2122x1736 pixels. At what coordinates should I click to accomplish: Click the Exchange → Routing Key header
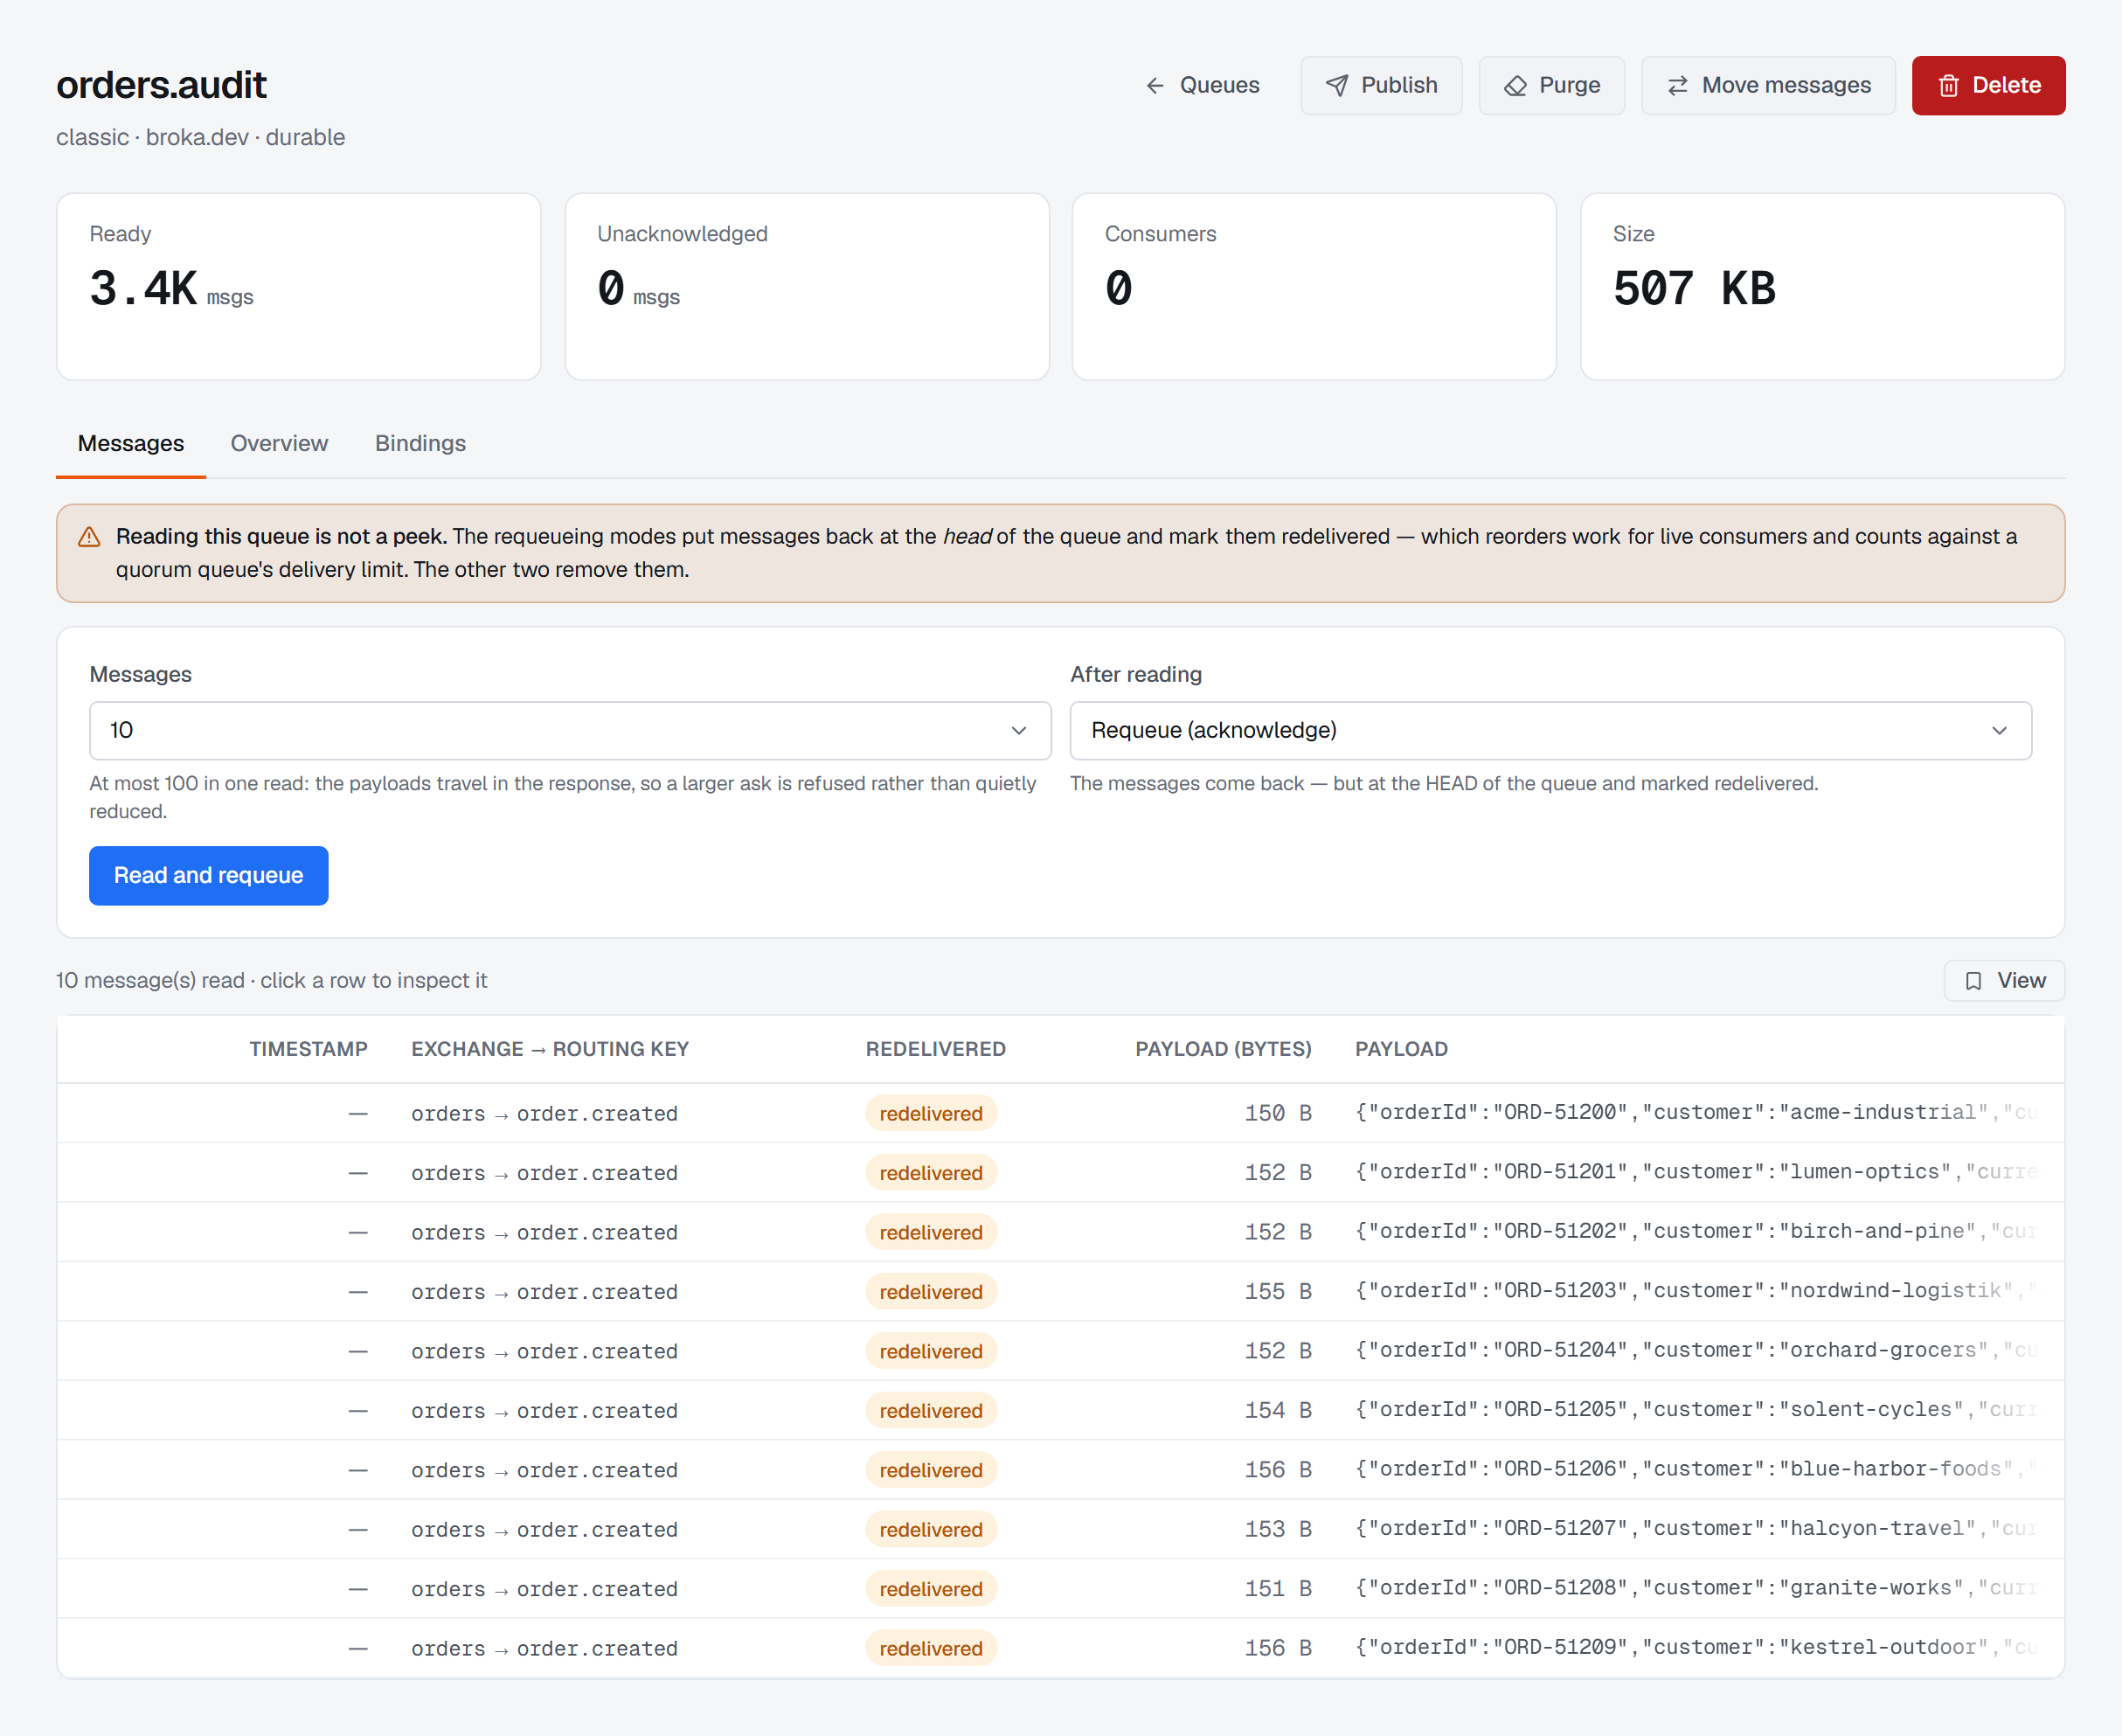[550, 1048]
